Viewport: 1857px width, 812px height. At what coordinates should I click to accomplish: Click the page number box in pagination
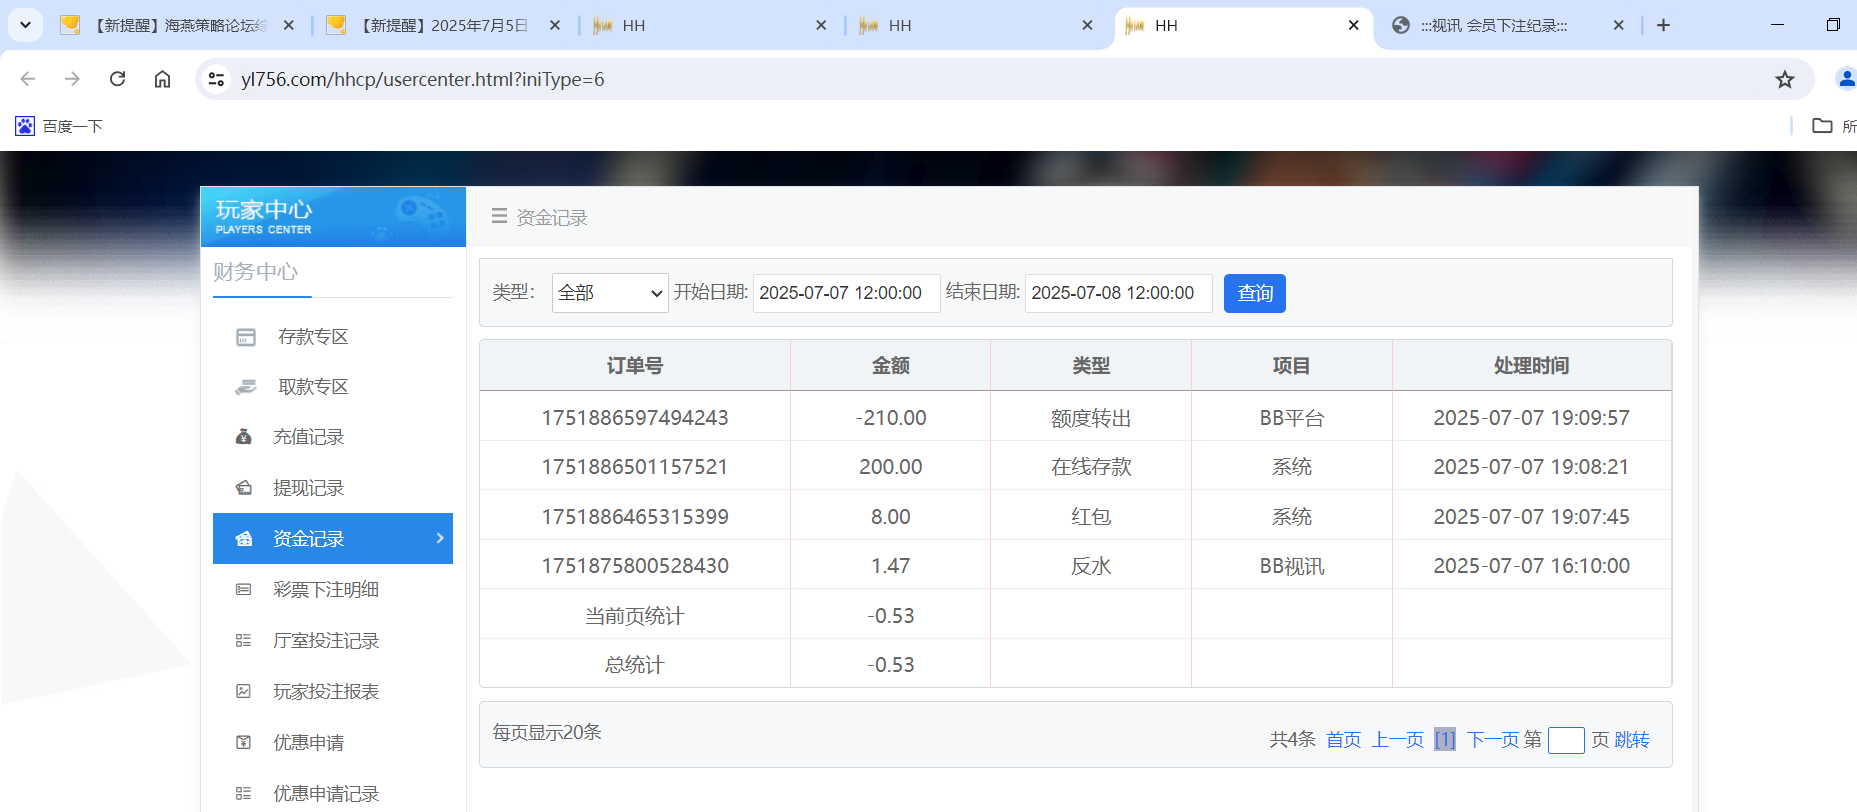1566,740
